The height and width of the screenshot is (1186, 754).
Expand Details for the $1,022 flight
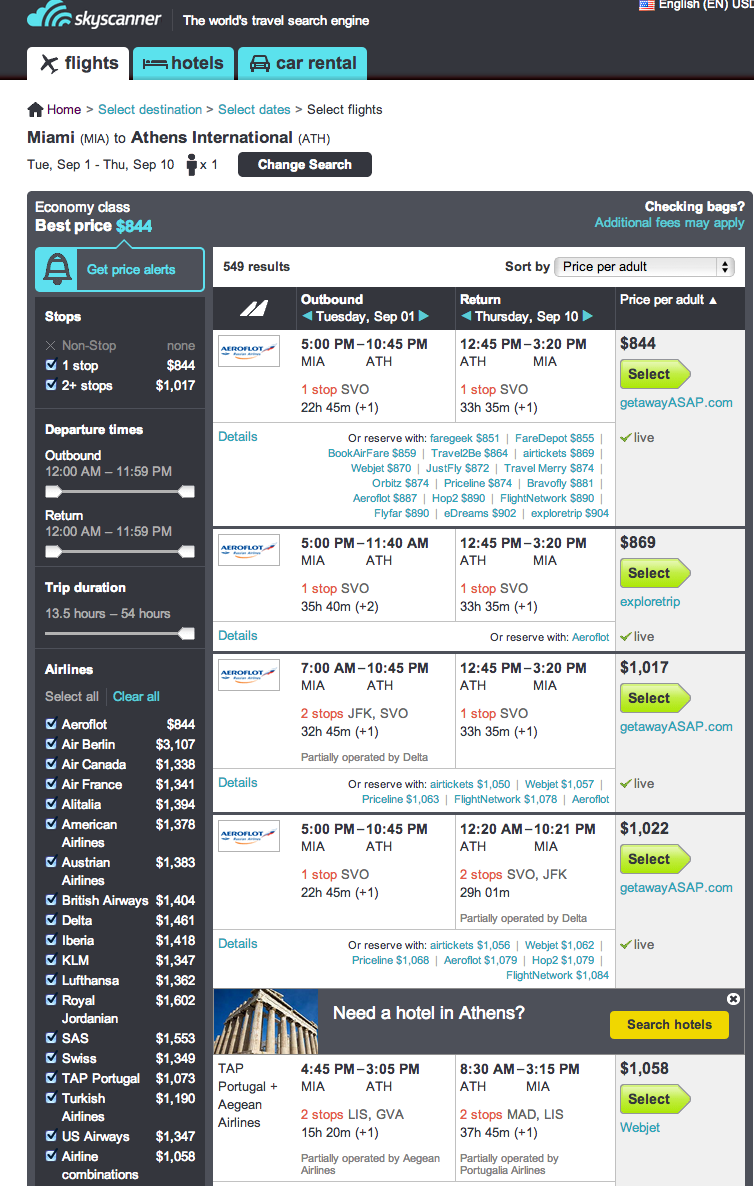pyautogui.click(x=237, y=943)
